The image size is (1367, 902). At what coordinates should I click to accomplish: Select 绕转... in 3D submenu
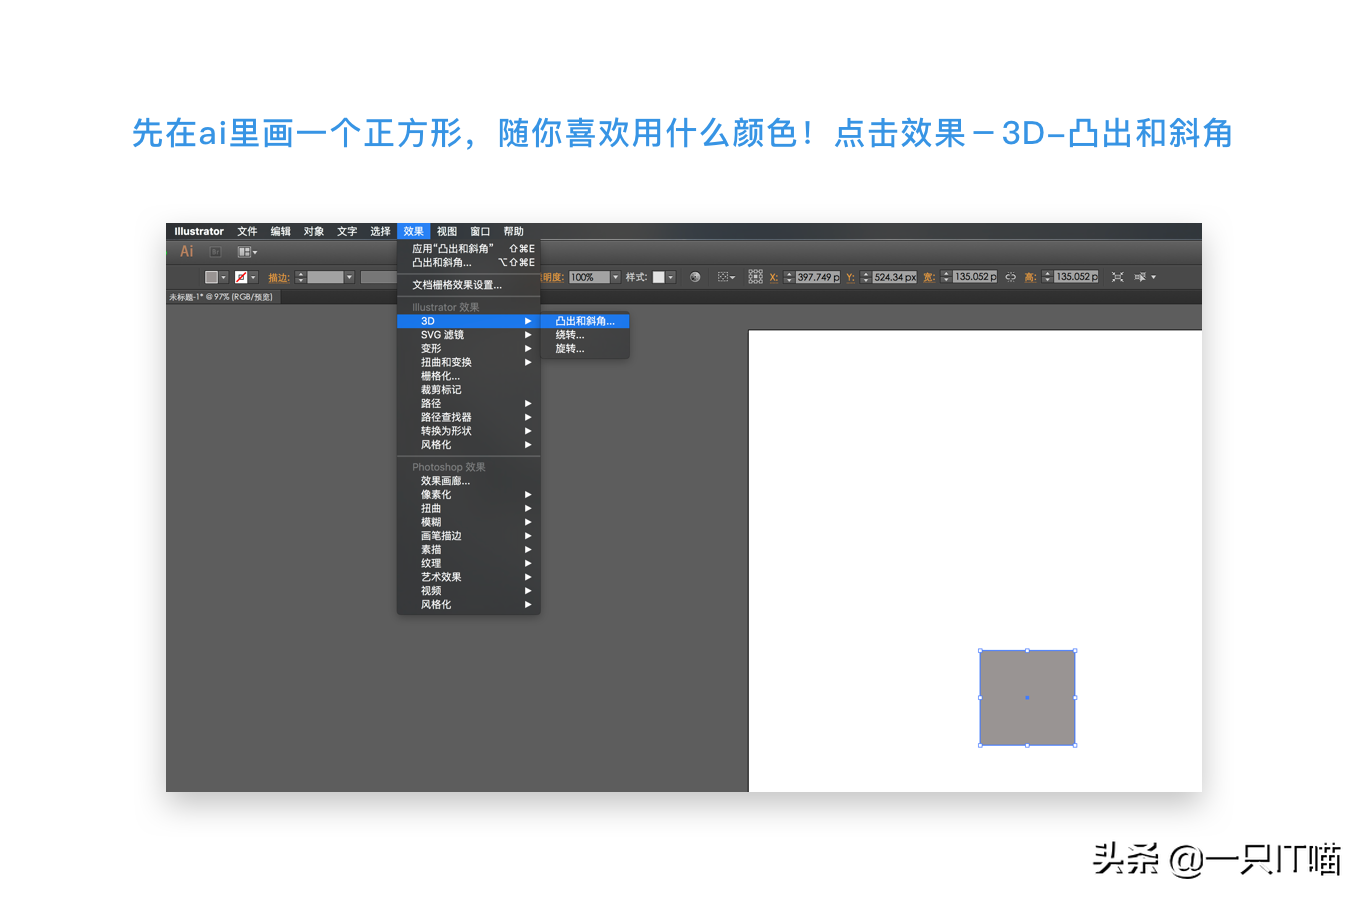(585, 335)
